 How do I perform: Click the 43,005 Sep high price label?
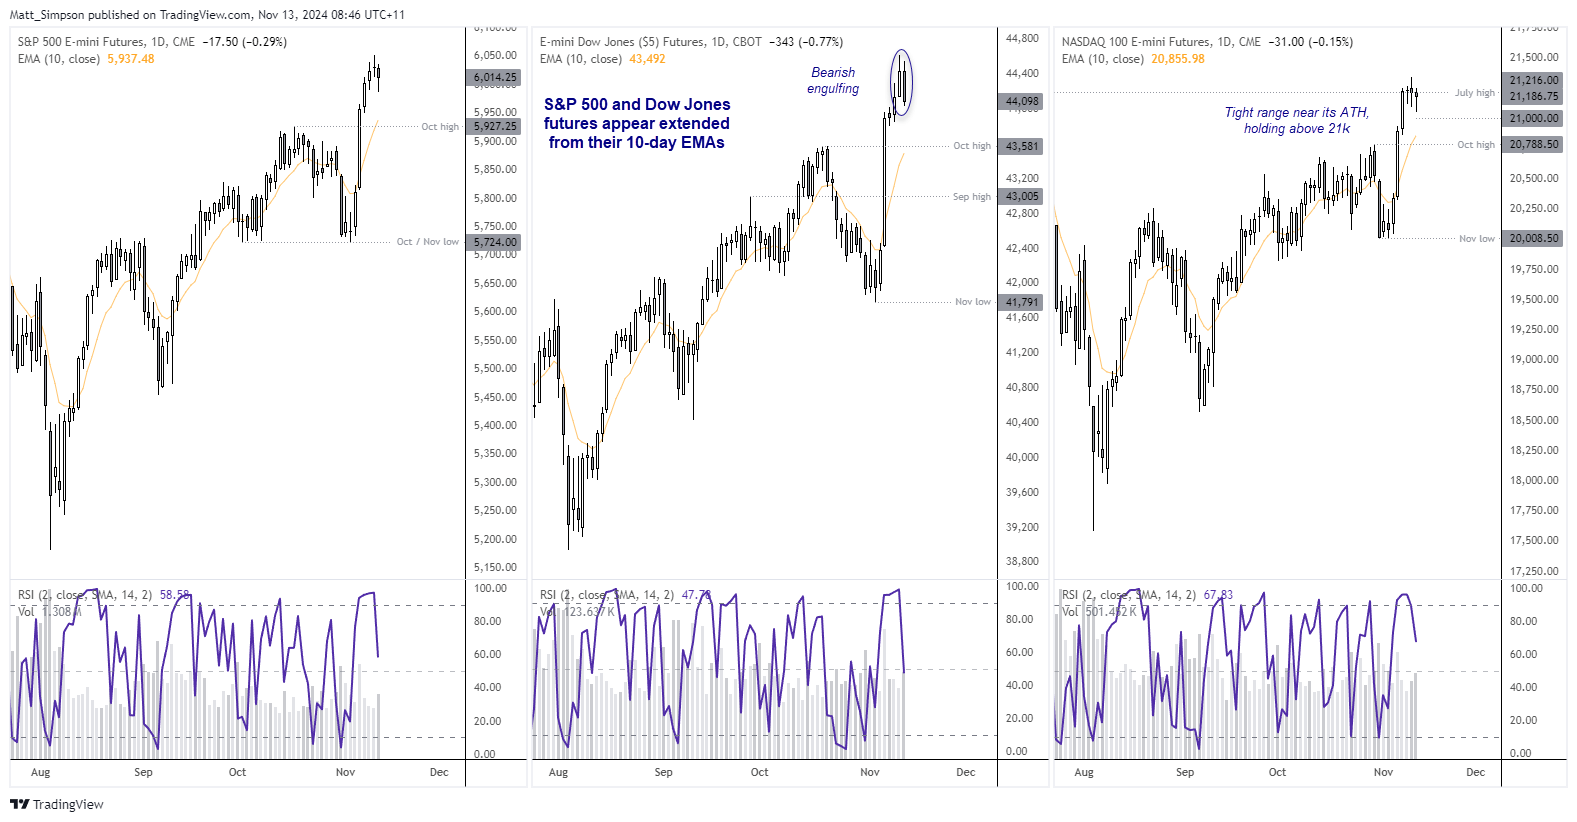point(1022,196)
